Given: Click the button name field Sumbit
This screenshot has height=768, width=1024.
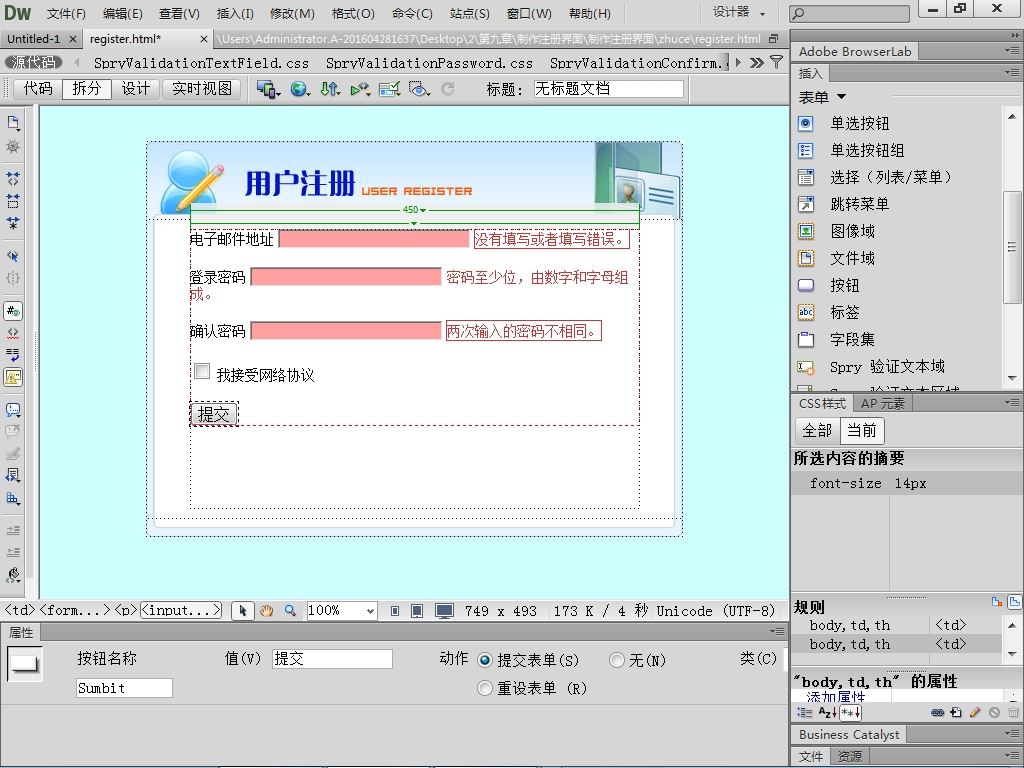Looking at the screenshot, I should point(124,688).
